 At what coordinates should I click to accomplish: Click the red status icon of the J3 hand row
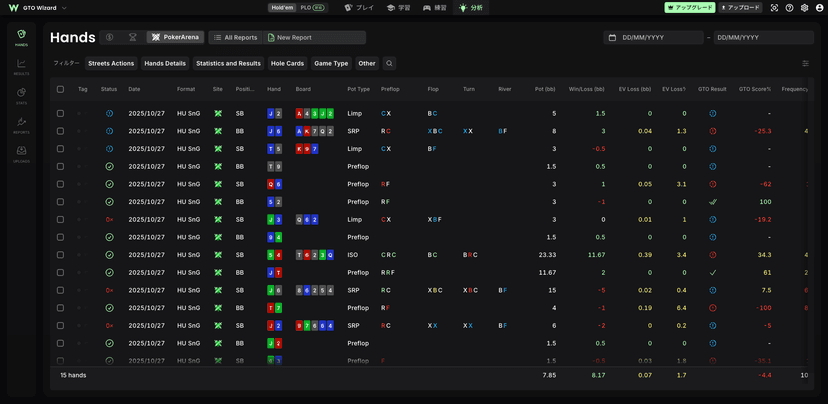[x=109, y=220]
